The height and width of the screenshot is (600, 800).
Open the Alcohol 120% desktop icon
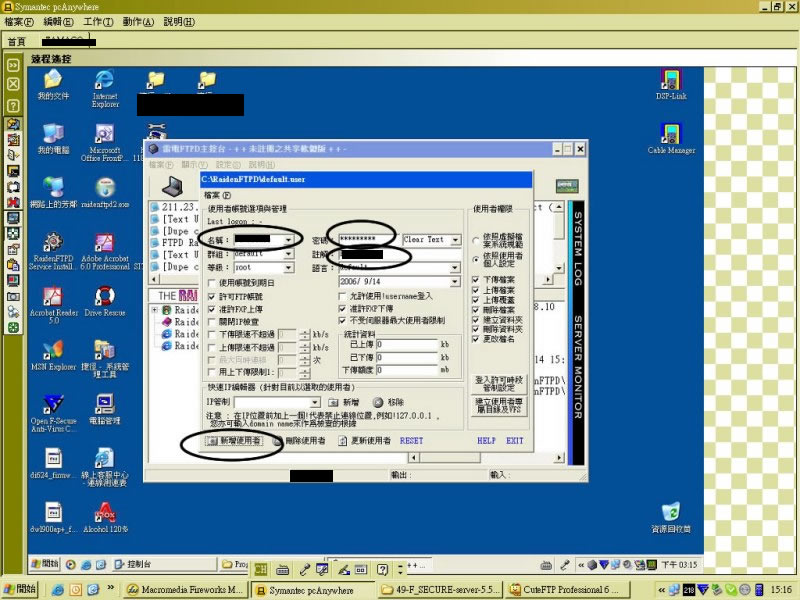[104, 510]
